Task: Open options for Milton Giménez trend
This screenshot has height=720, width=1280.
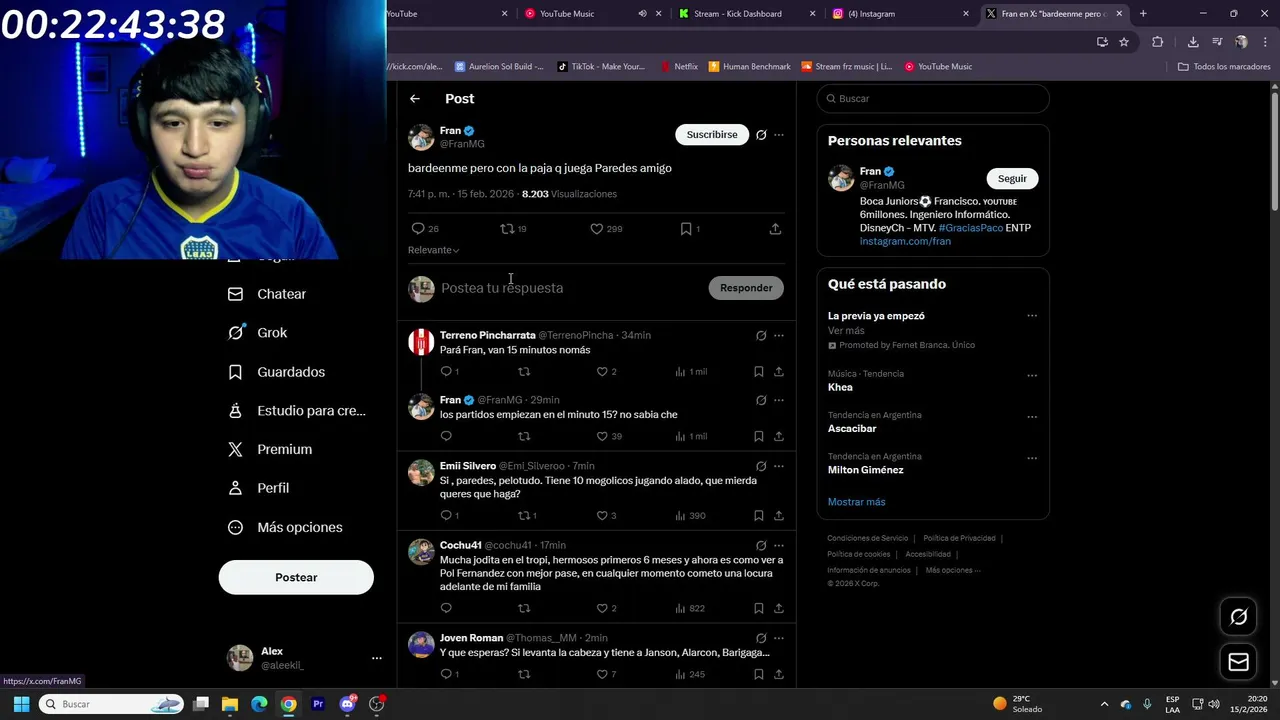Action: (1032, 458)
